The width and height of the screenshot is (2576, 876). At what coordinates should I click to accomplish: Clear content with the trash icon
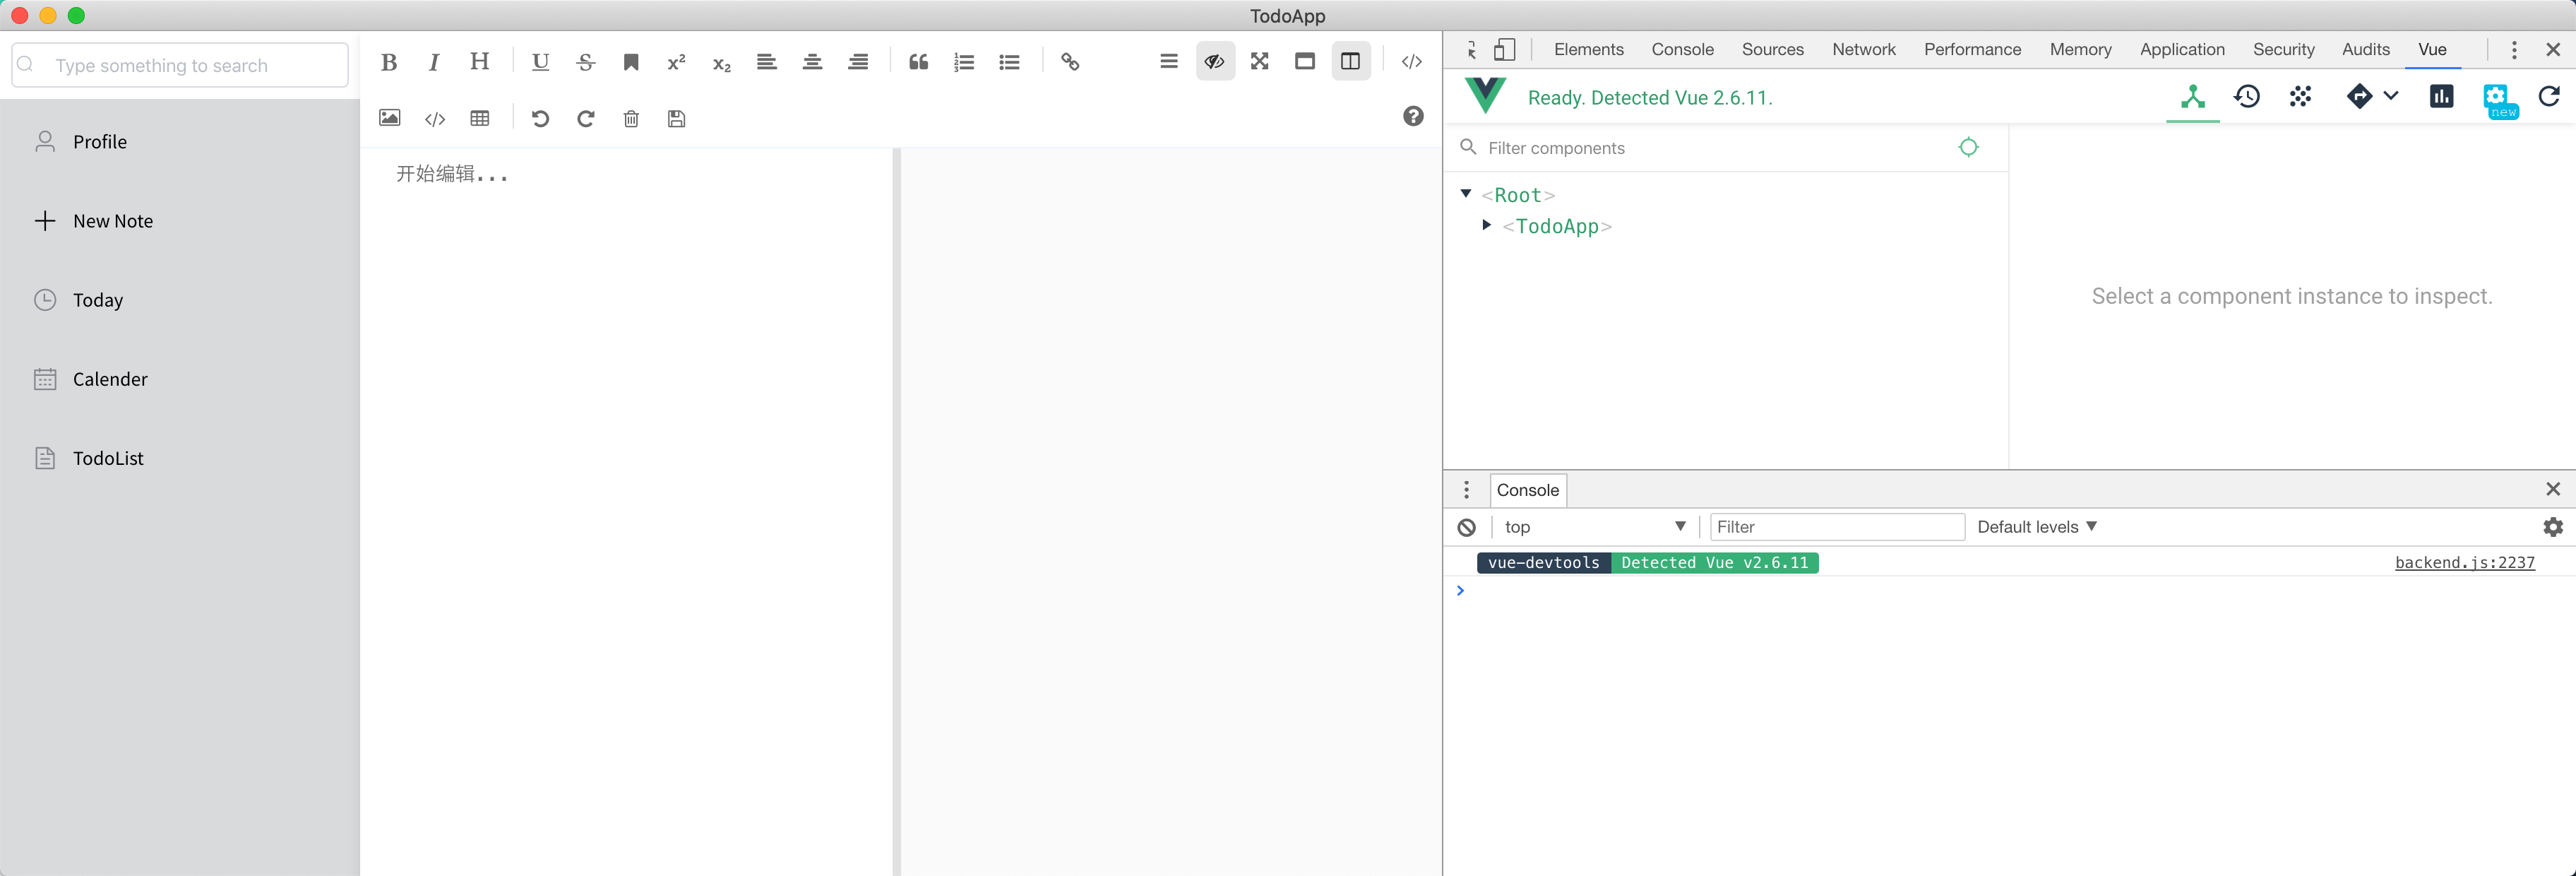coord(631,118)
